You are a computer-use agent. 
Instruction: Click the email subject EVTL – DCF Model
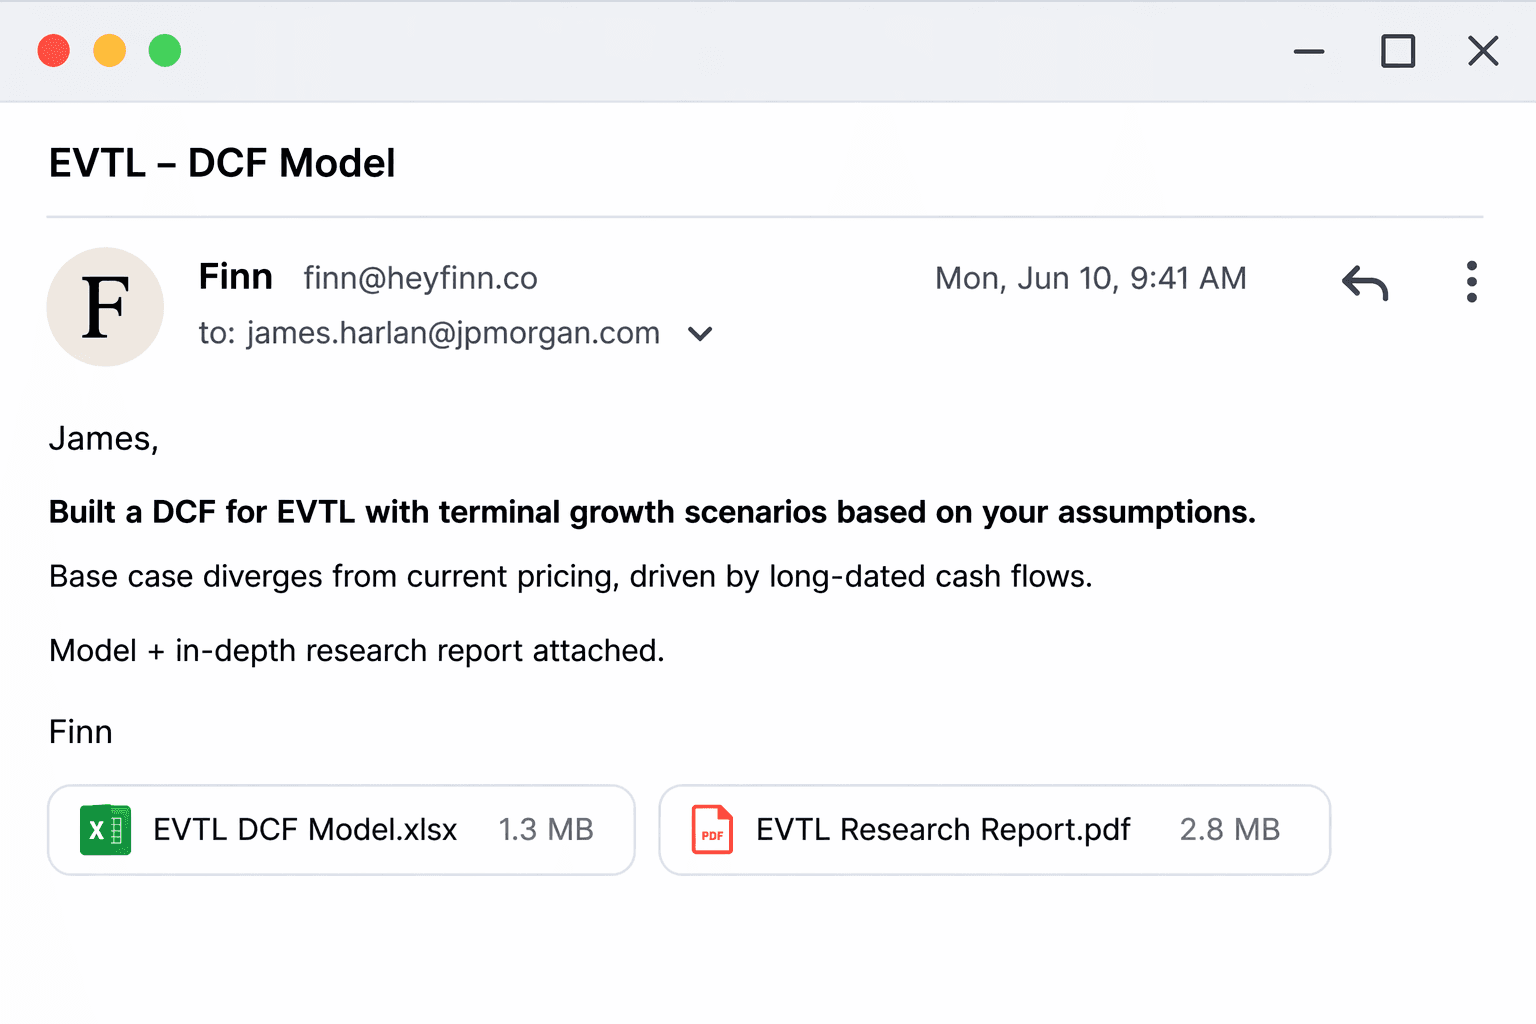pos(222,162)
